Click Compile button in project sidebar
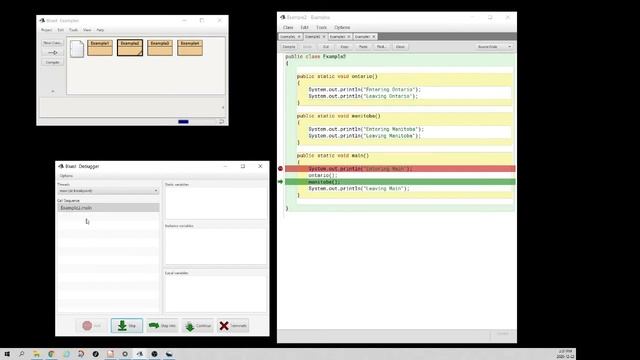Screen dimensions: 640x360 53,62
